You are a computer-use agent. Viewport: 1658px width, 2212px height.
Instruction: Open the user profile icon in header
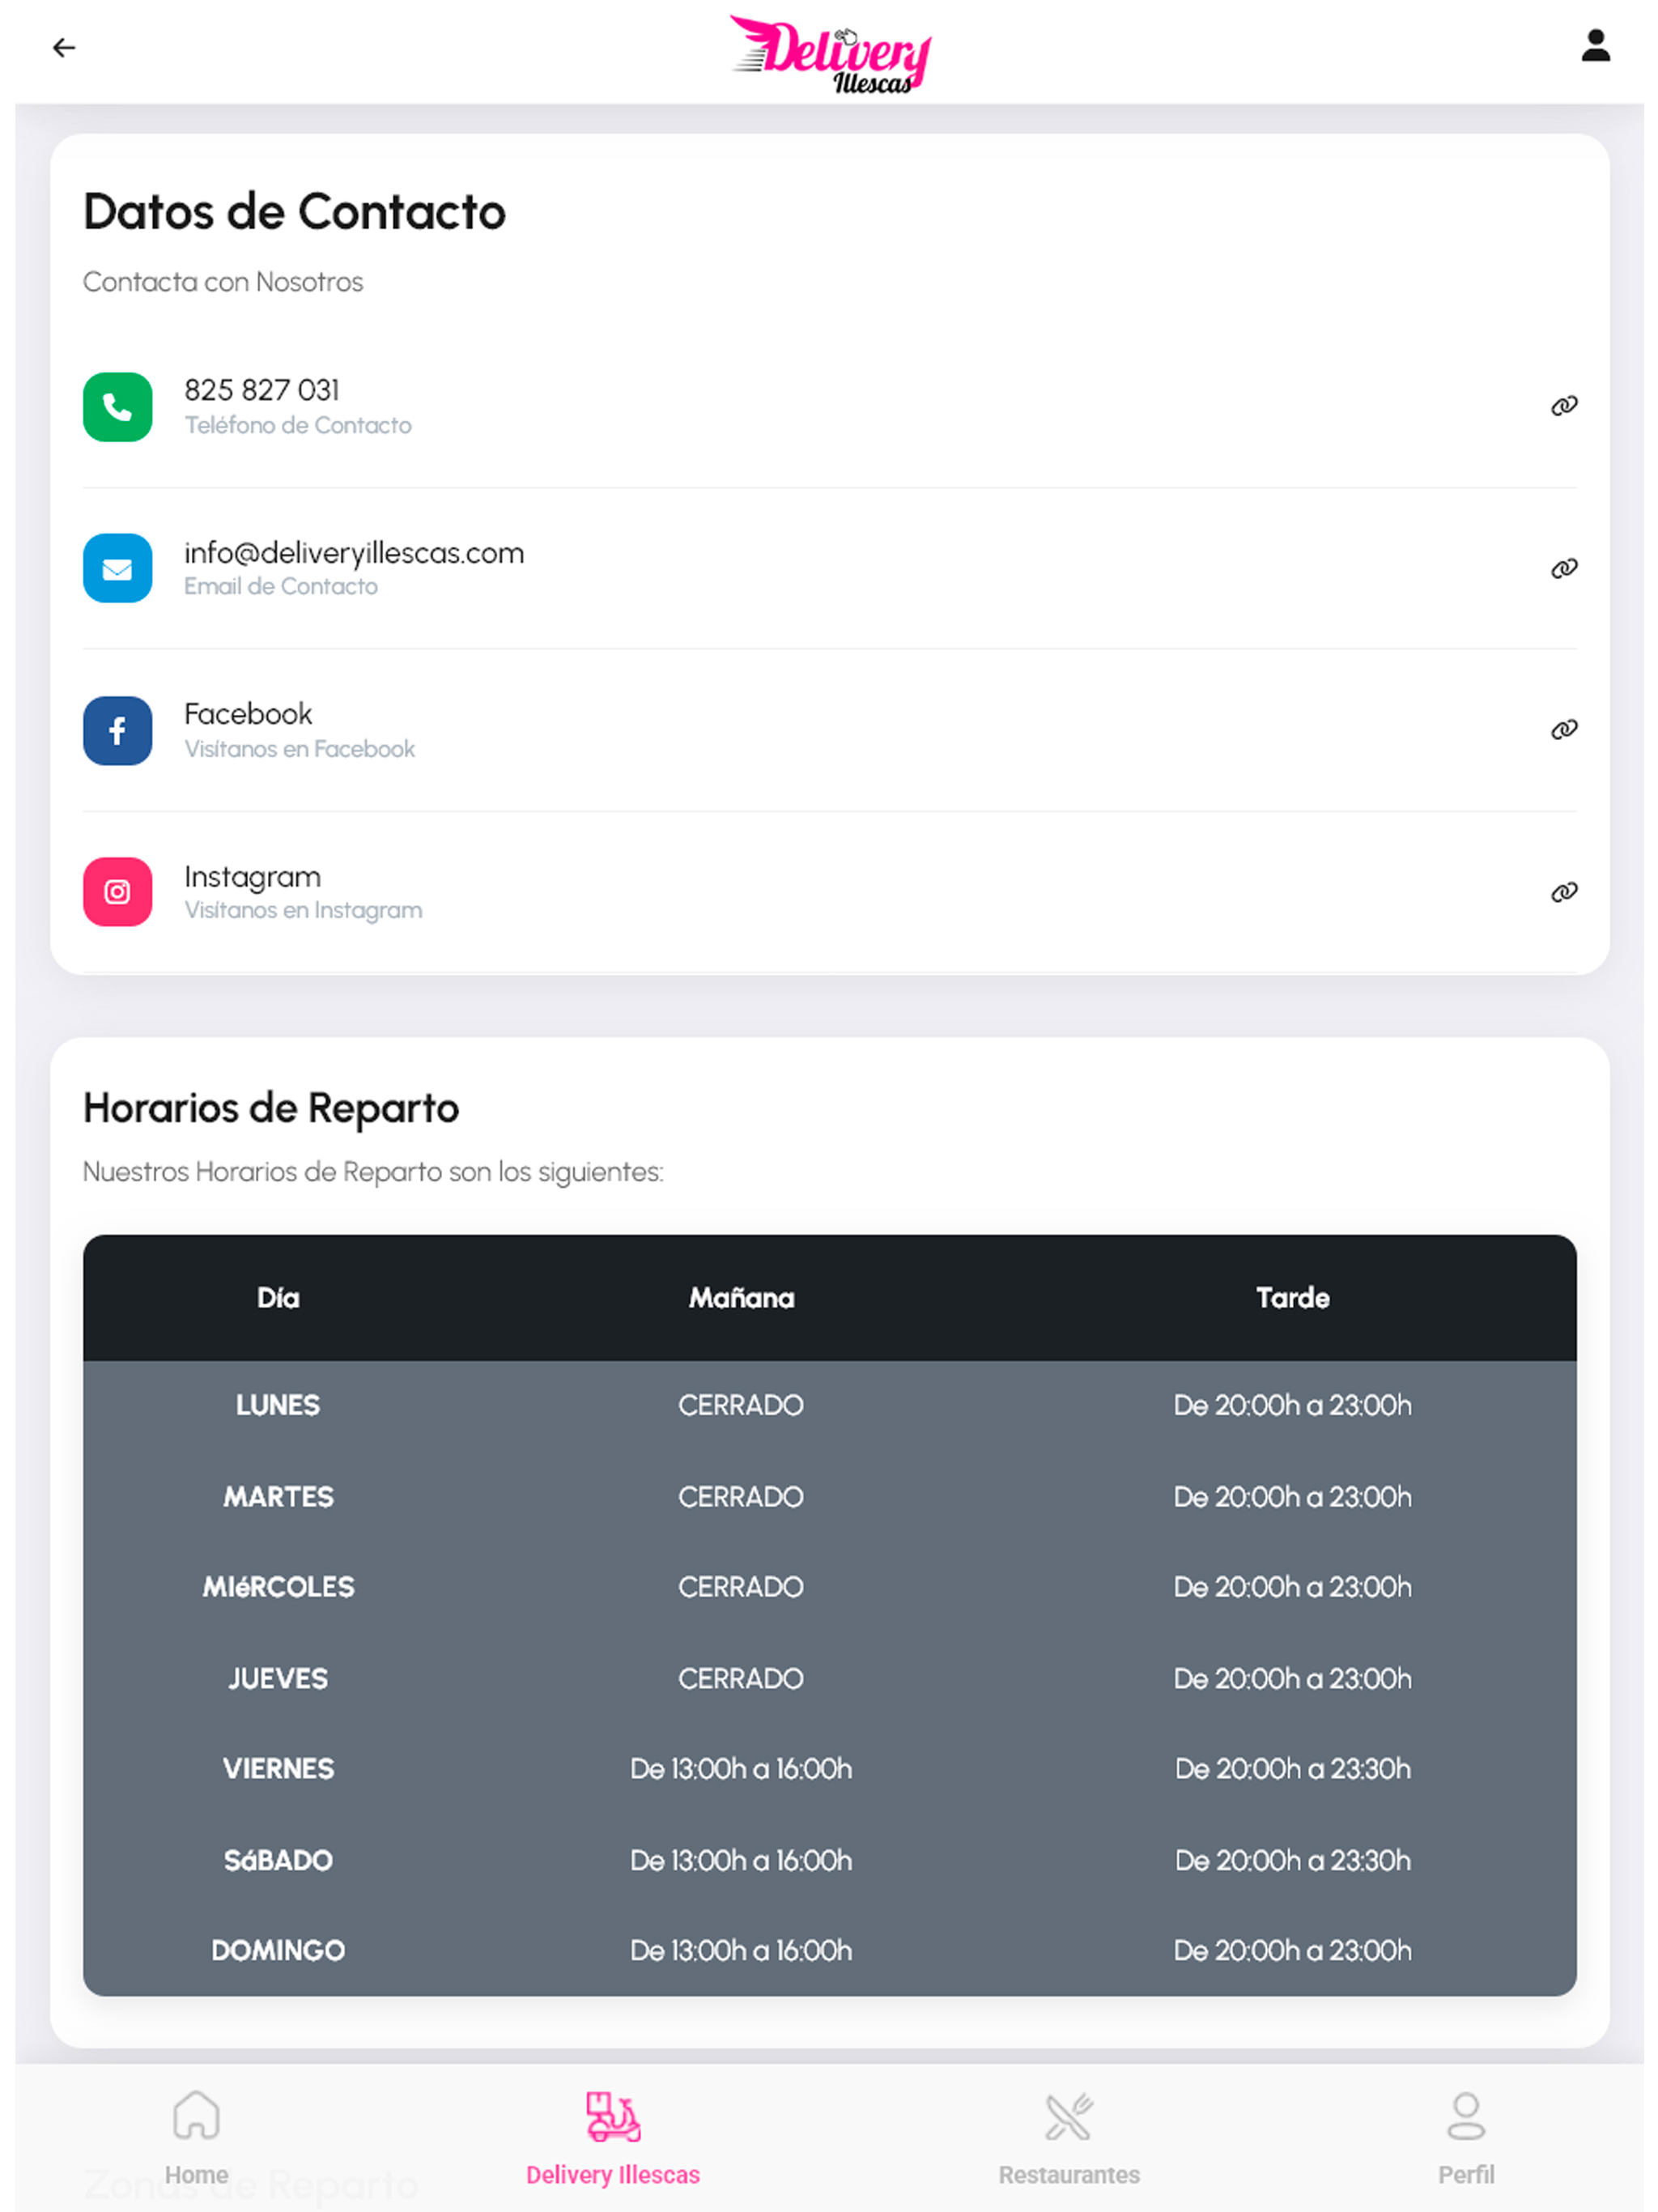tap(1595, 46)
